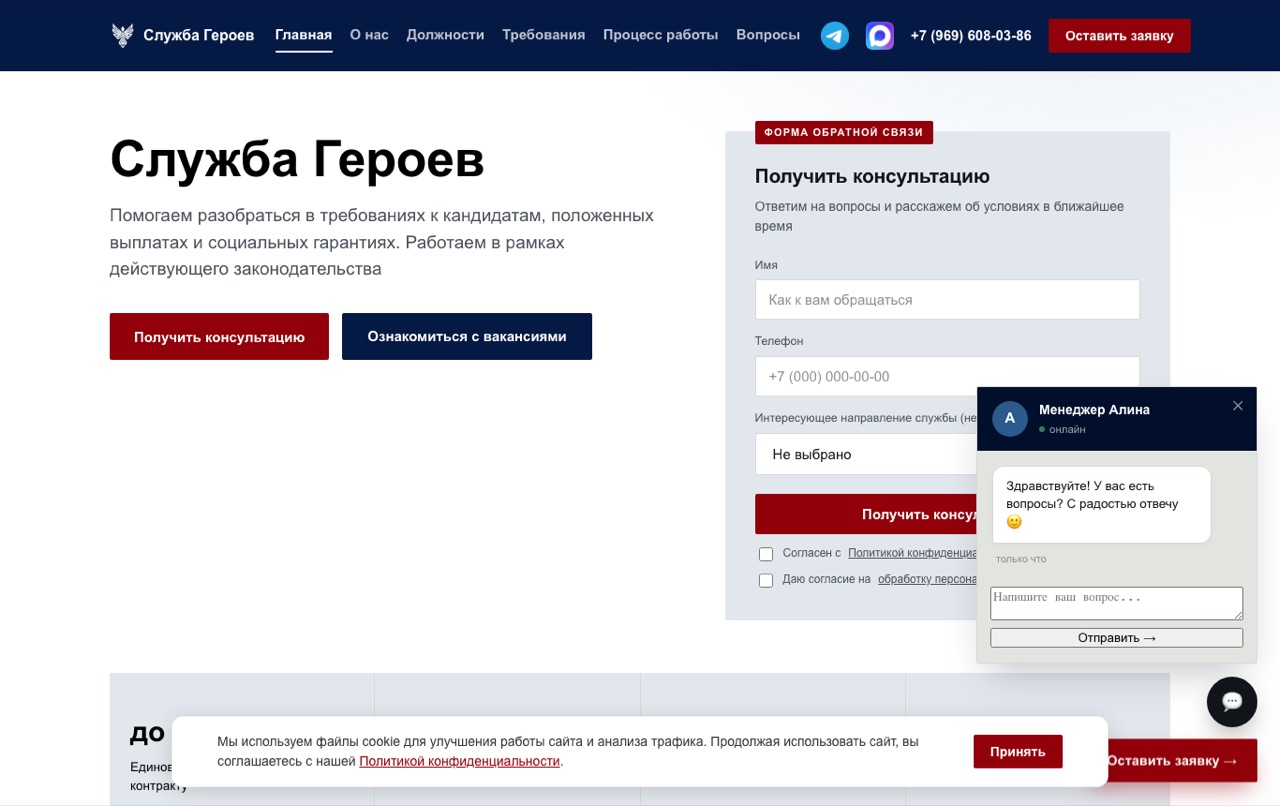Click the Служба Героев eagle logo icon
Screen dimensions: 1280x806
click(x=122, y=36)
